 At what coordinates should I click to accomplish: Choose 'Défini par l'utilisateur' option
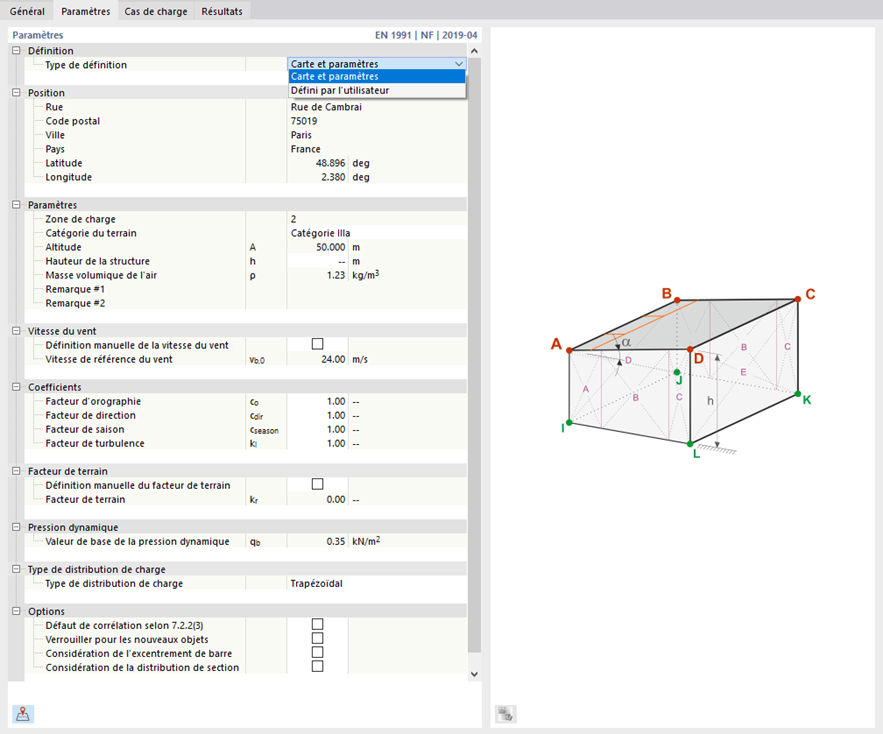(x=377, y=90)
